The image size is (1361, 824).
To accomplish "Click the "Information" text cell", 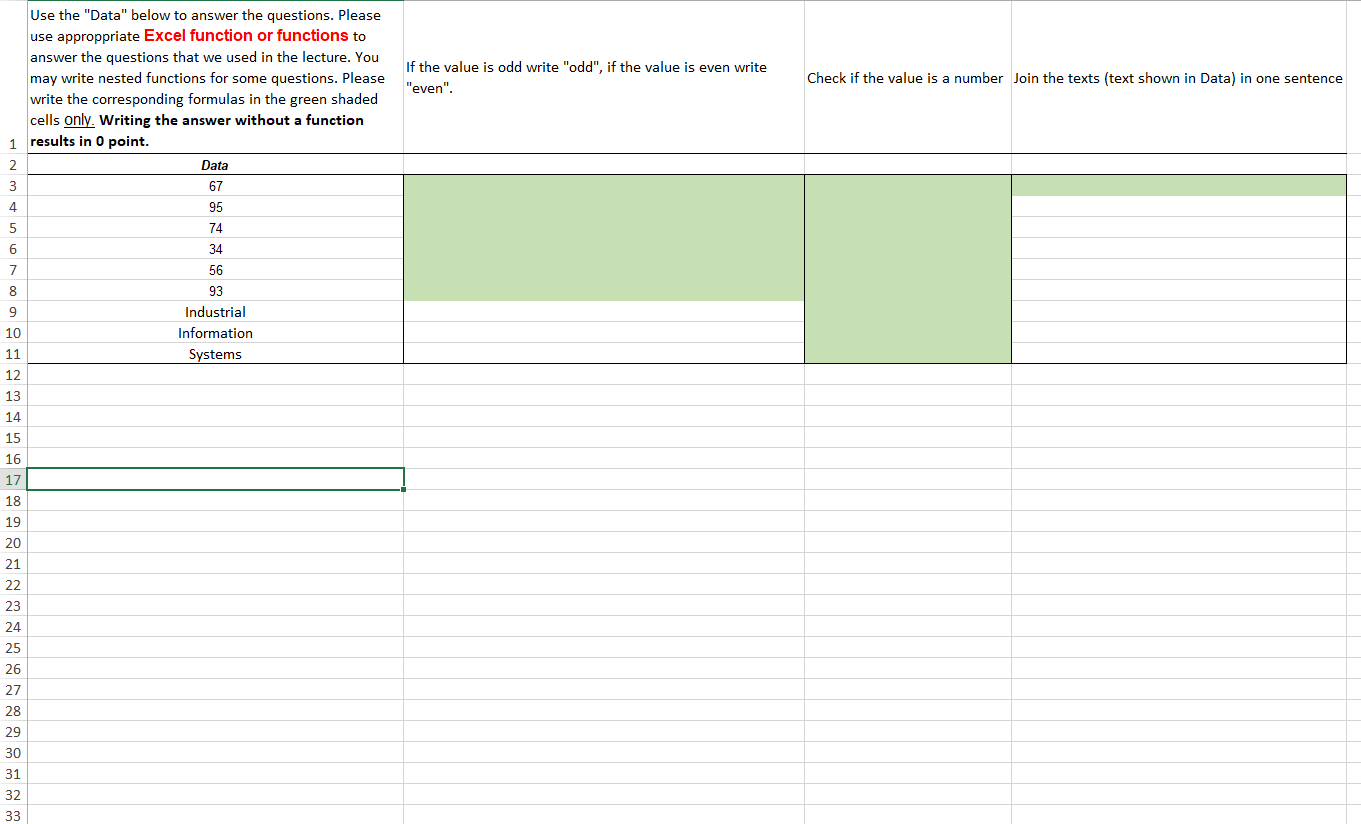I will coord(215,333).
